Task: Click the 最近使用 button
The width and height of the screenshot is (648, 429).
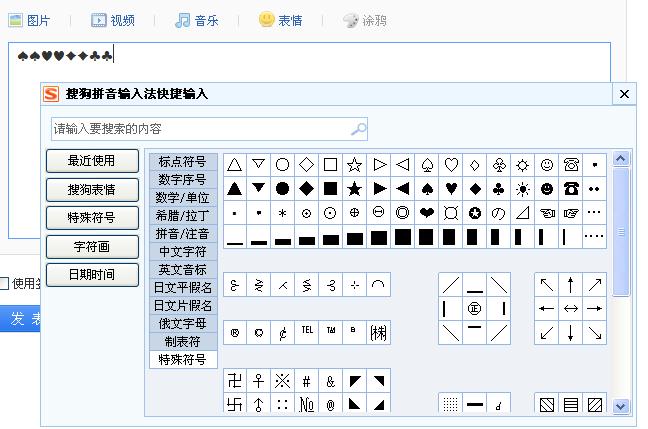Action: click(92, 161)
